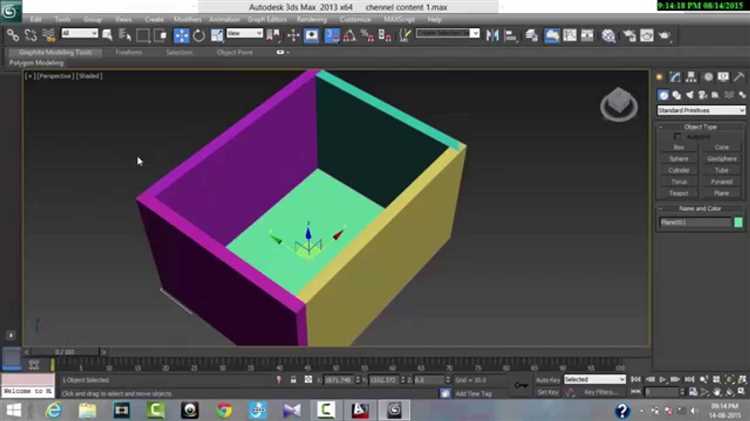Click the Teapot primitive button
Image resolution: width=750 pixels, height=421 pixels.
pos(679,193)
